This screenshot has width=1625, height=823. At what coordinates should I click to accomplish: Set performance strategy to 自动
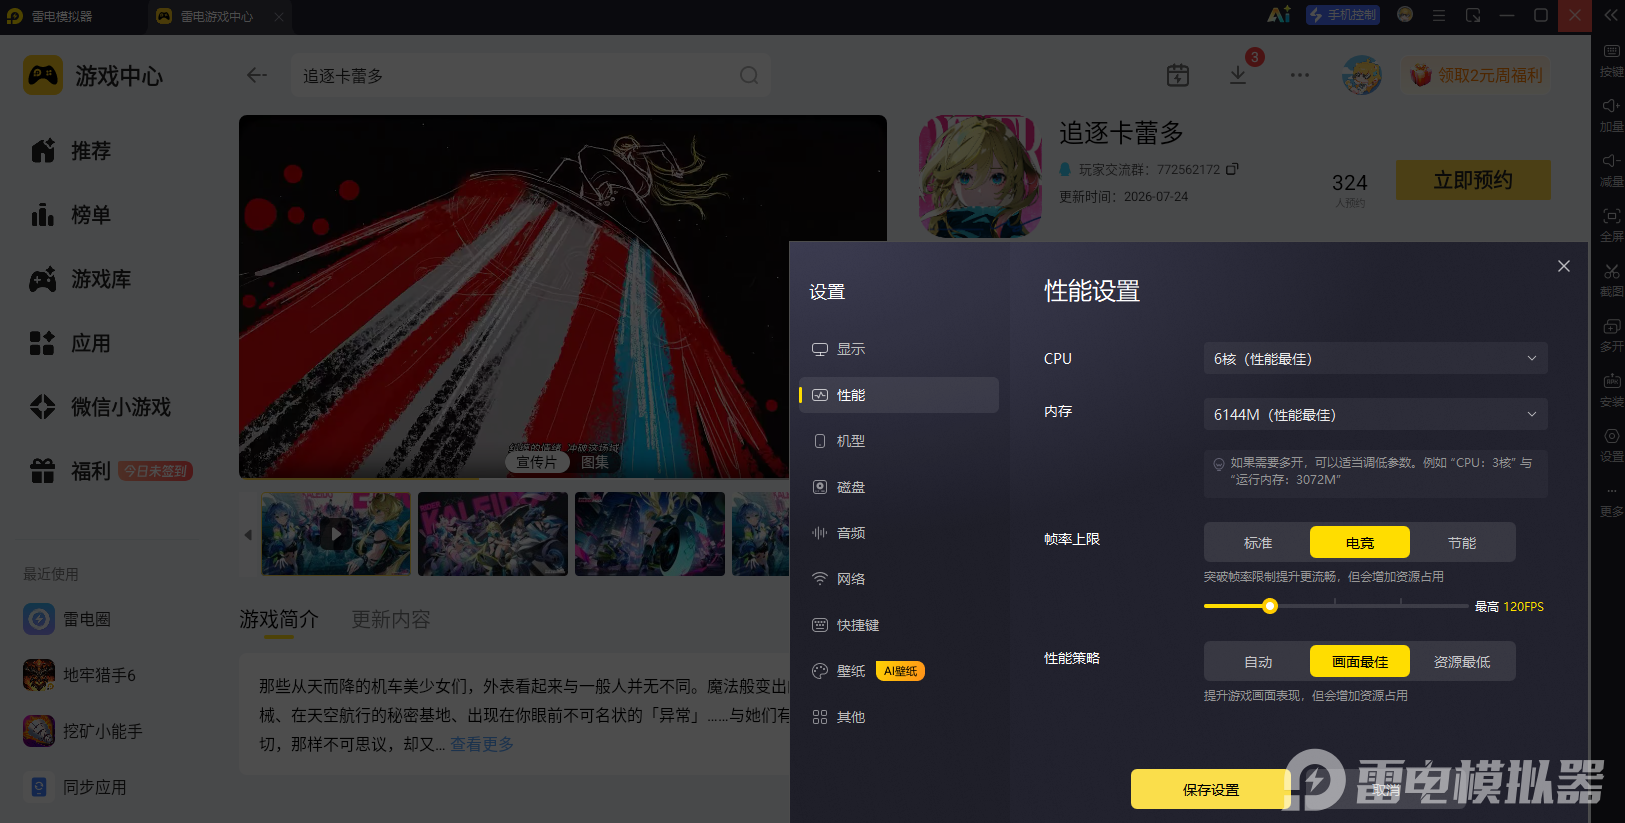(x=1258, y=661)
